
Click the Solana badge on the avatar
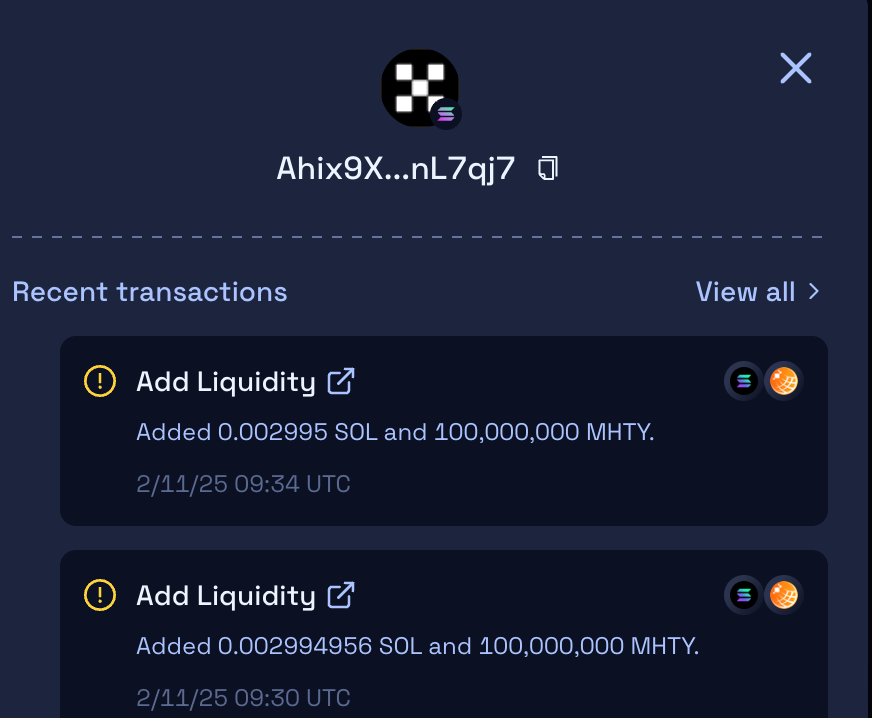click(446, 114)
